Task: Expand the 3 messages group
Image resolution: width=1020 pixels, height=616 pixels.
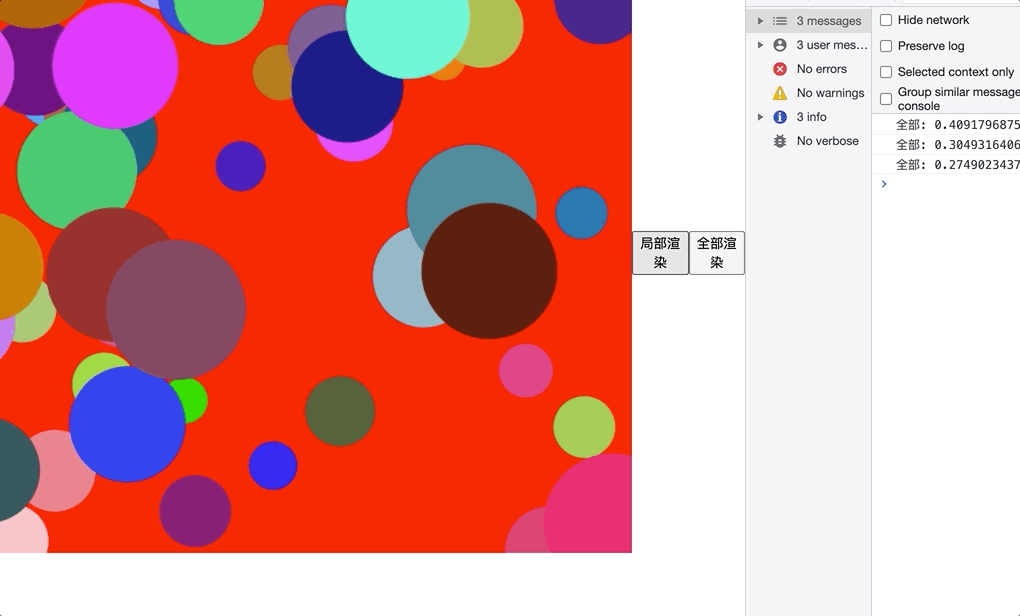Action: 760,21
